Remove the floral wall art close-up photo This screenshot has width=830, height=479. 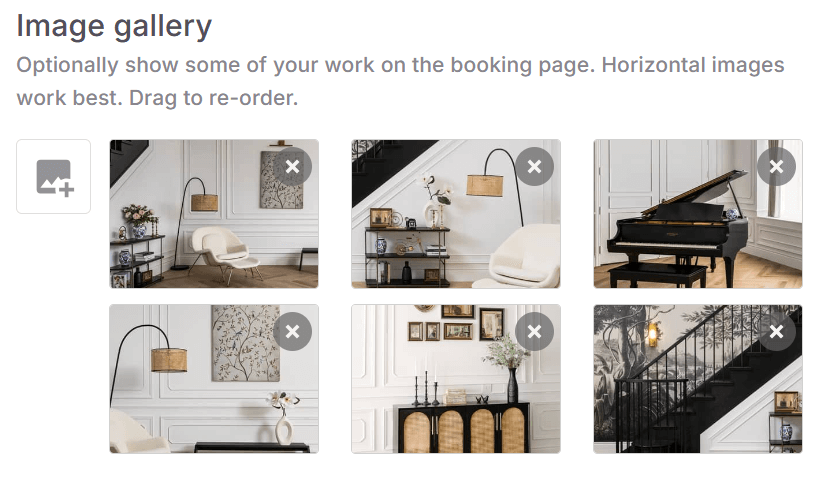(x=292, y=332)
